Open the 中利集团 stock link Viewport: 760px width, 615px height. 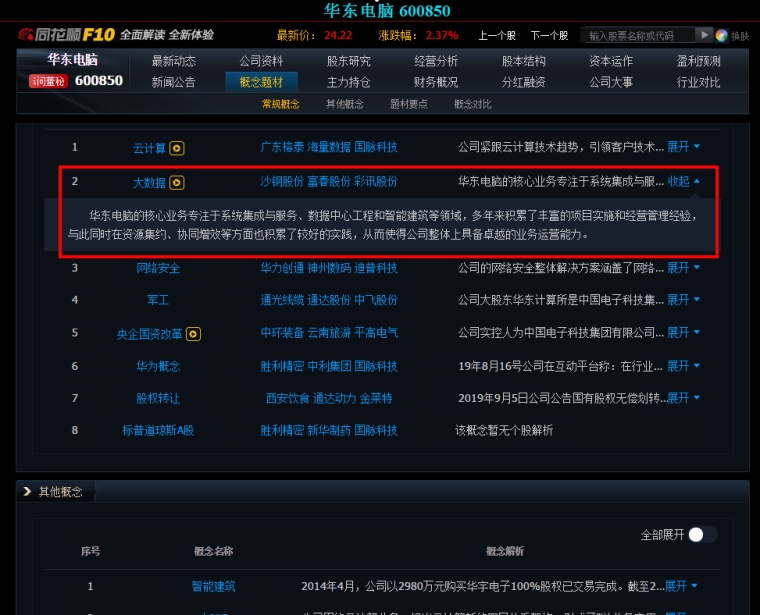coord(329,366)
